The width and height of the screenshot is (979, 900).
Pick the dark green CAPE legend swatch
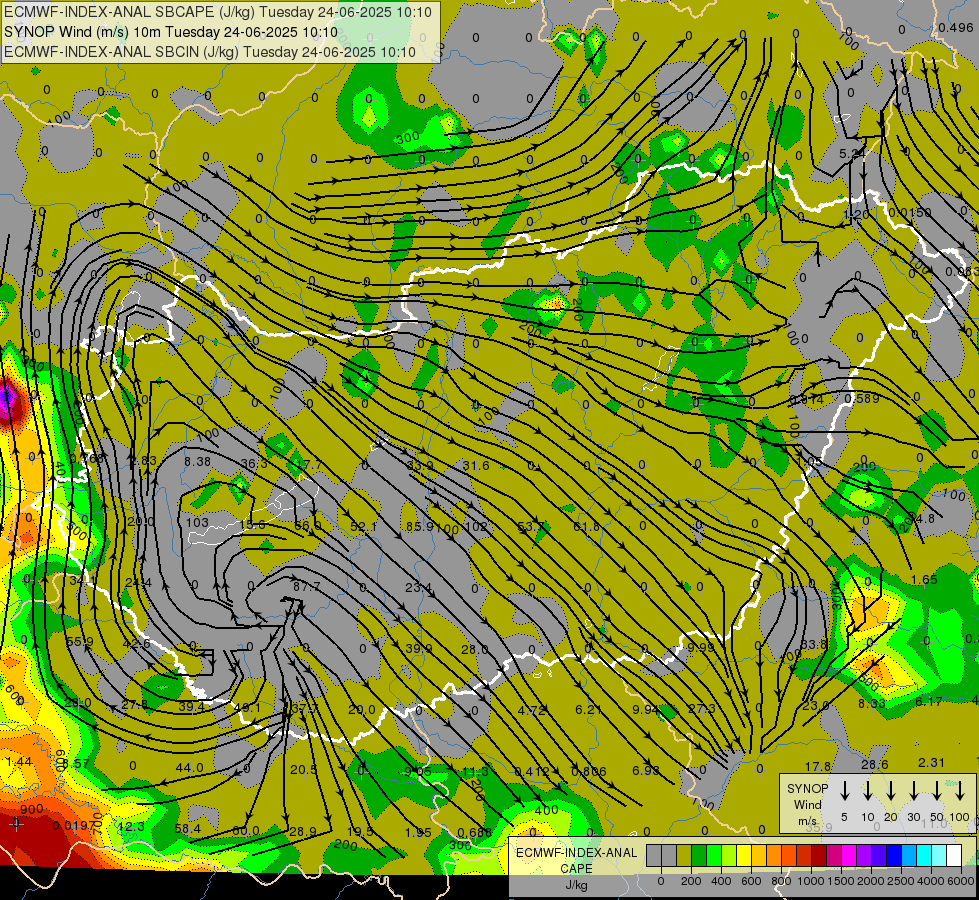699,855
